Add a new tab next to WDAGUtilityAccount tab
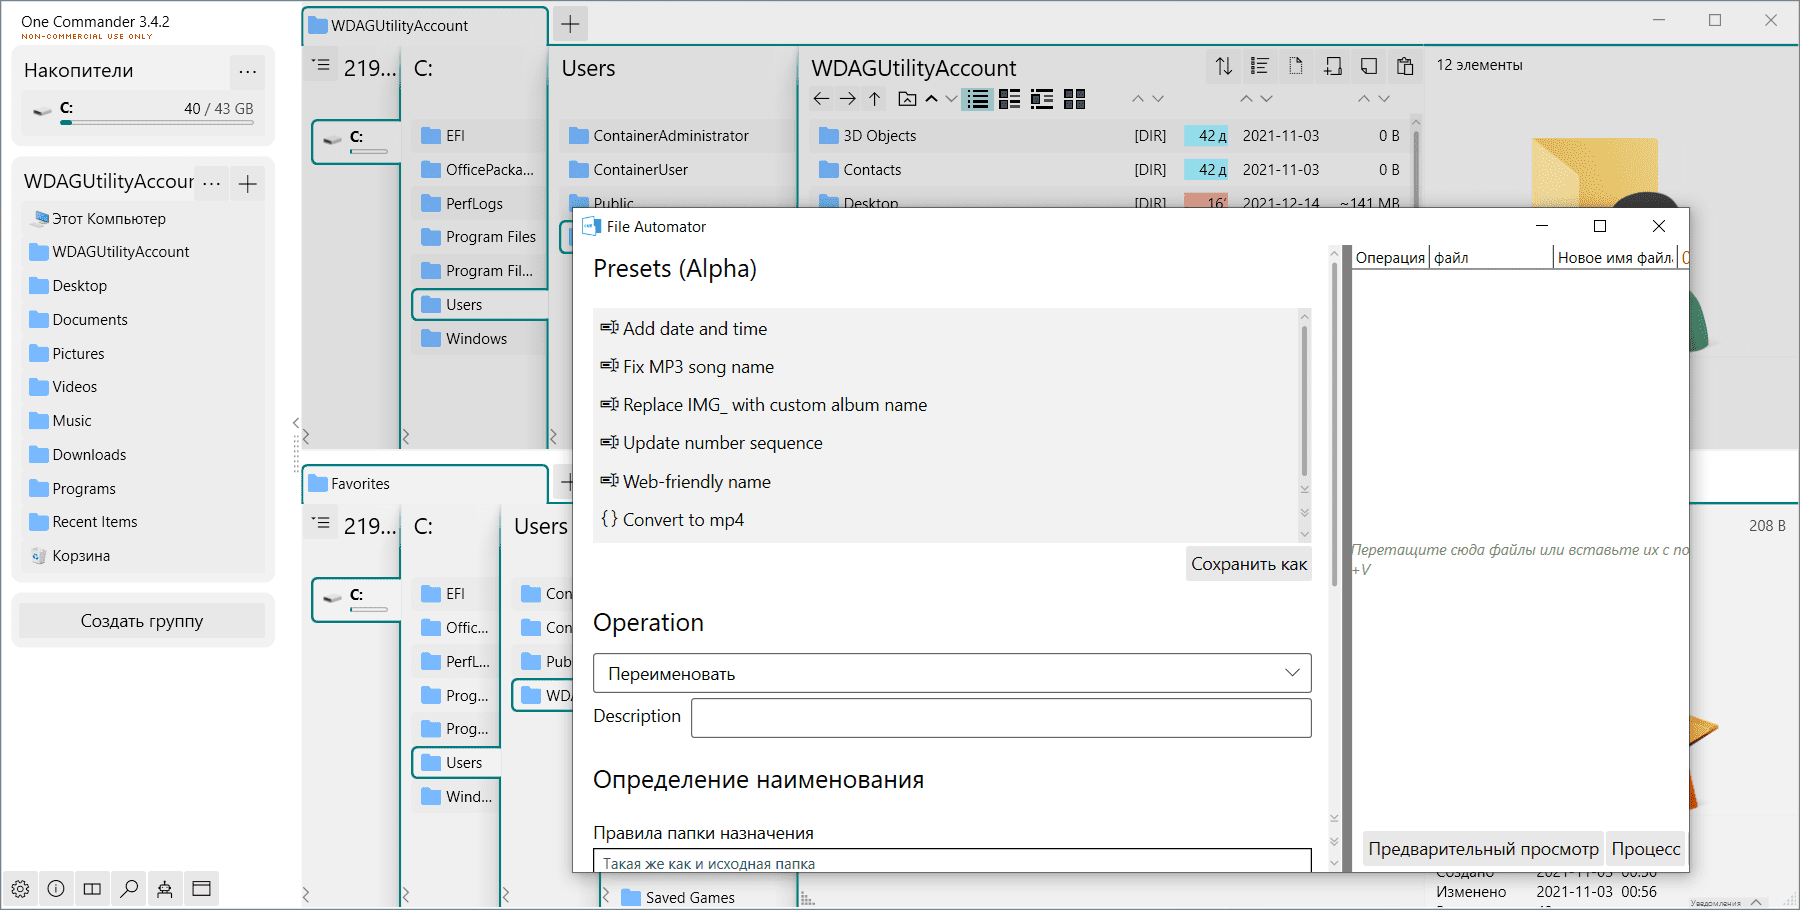This screenshot has width=1800, height=910. pyautogui.click(x=570, y=24)
